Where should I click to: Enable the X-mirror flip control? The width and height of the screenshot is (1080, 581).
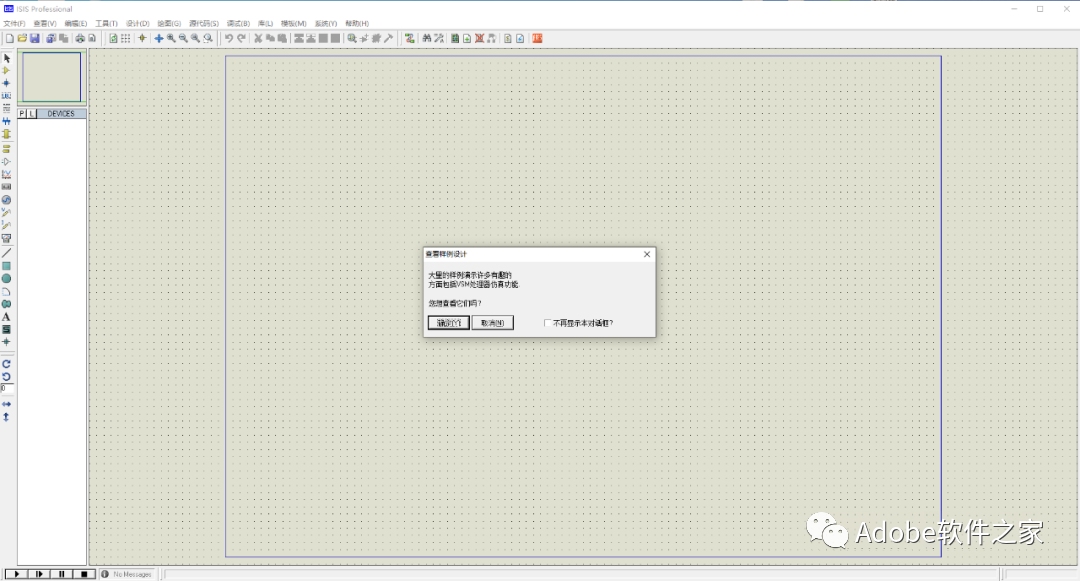[6, 403]
